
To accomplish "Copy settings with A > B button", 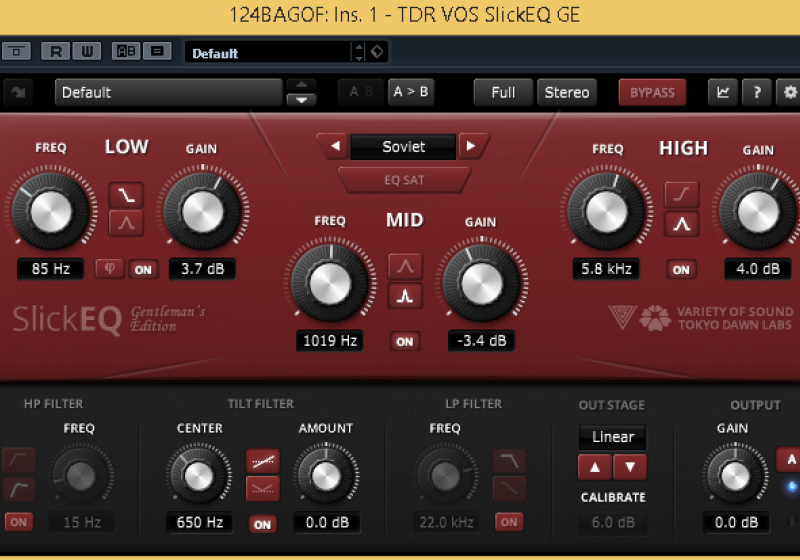I will click(411, 92).
